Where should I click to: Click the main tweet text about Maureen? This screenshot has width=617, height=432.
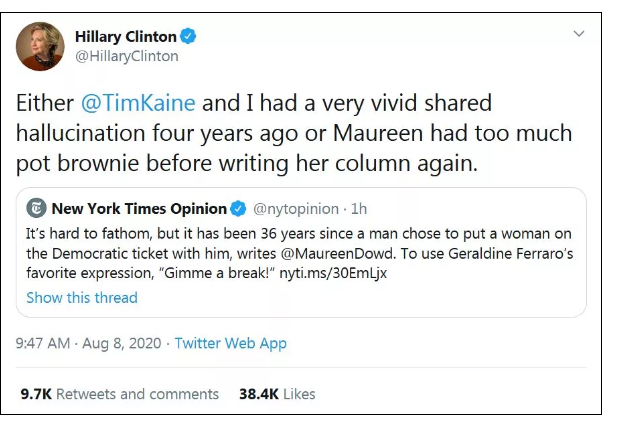click(294, 133)
